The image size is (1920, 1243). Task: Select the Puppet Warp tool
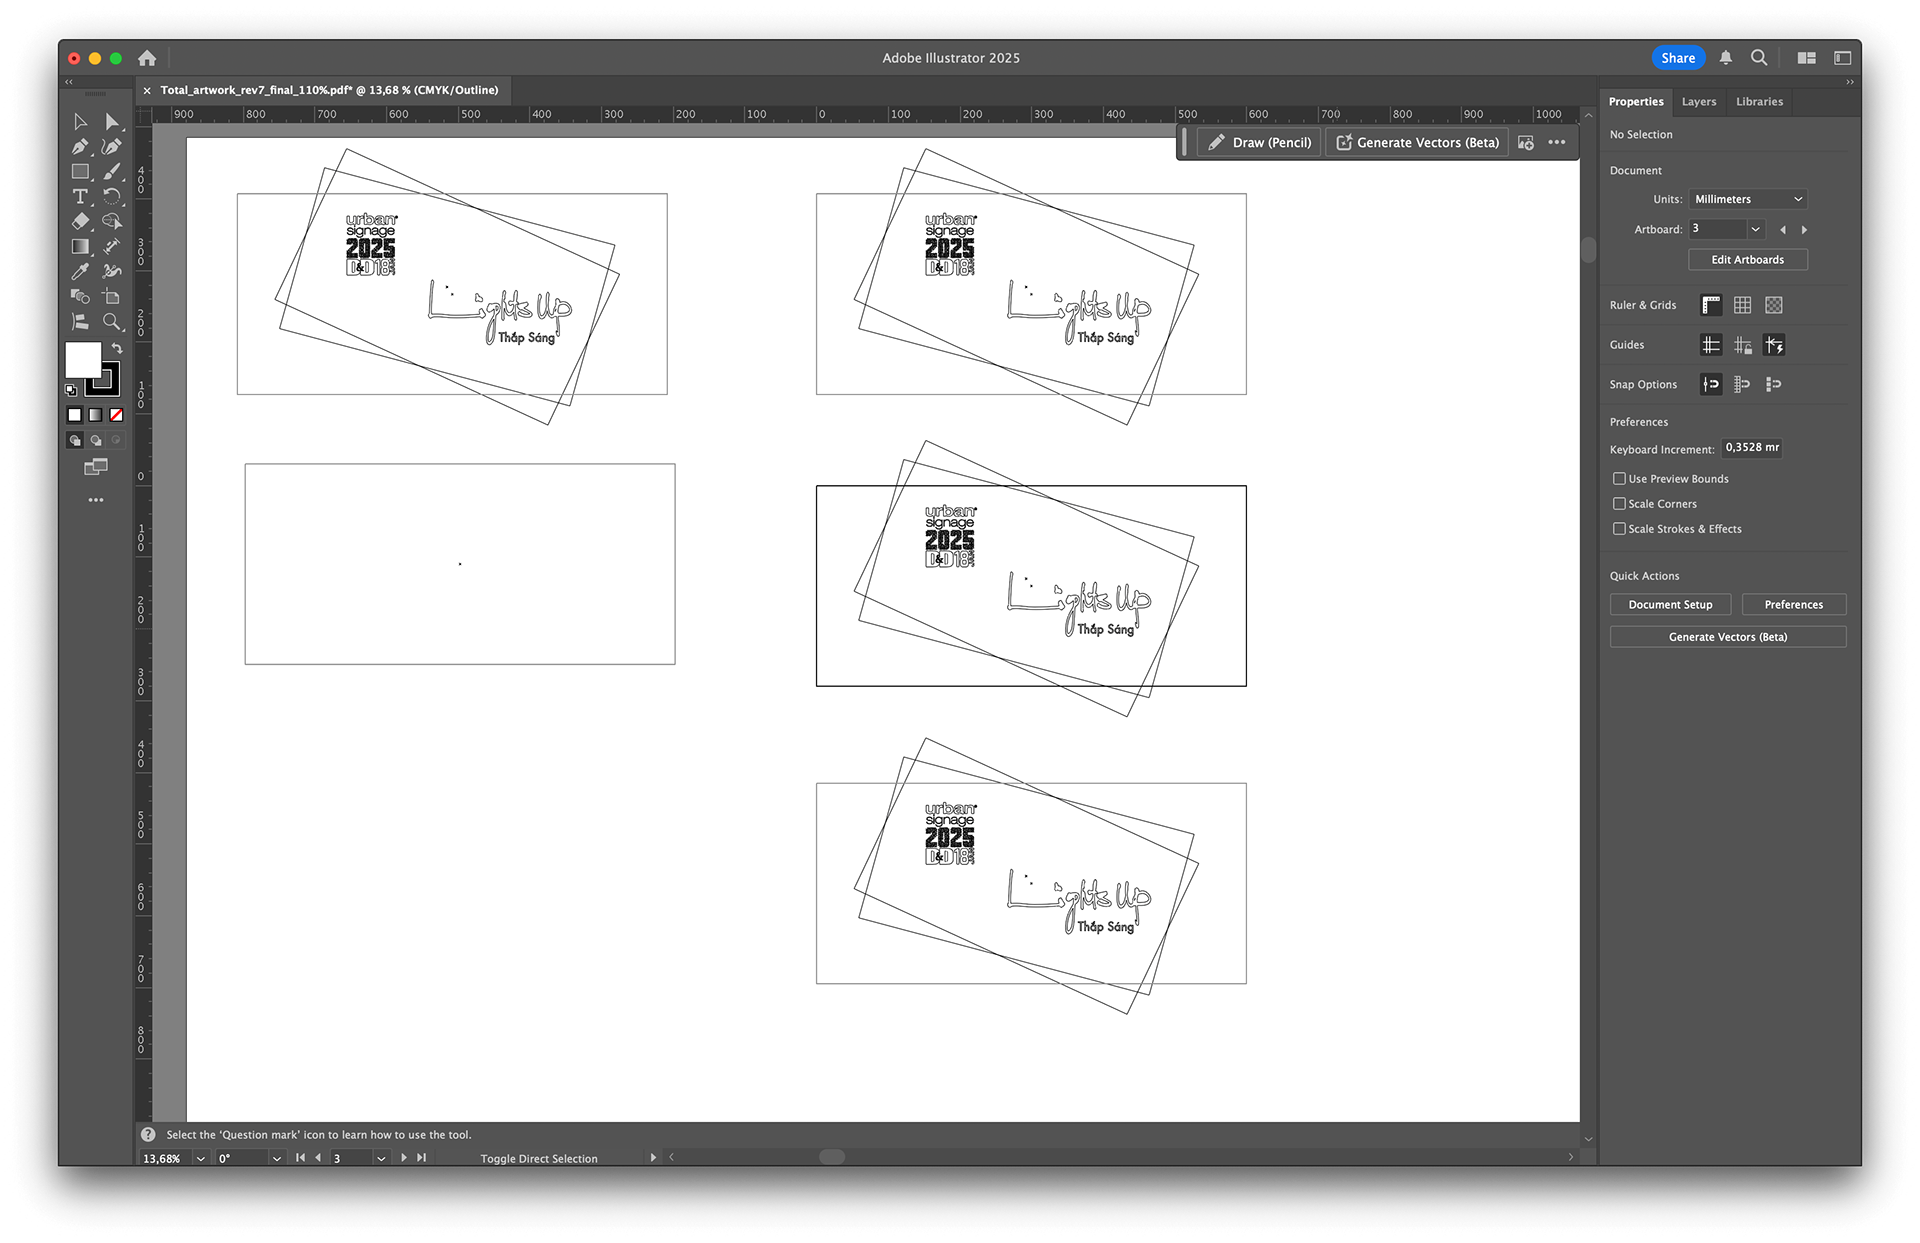112,271
